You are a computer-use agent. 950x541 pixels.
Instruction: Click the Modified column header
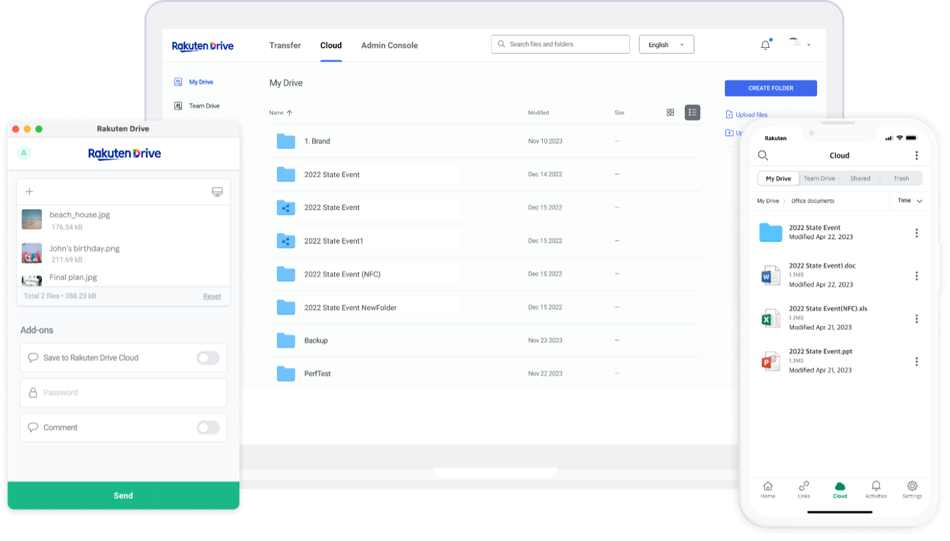pyautogui.click(x=538, y=113)
